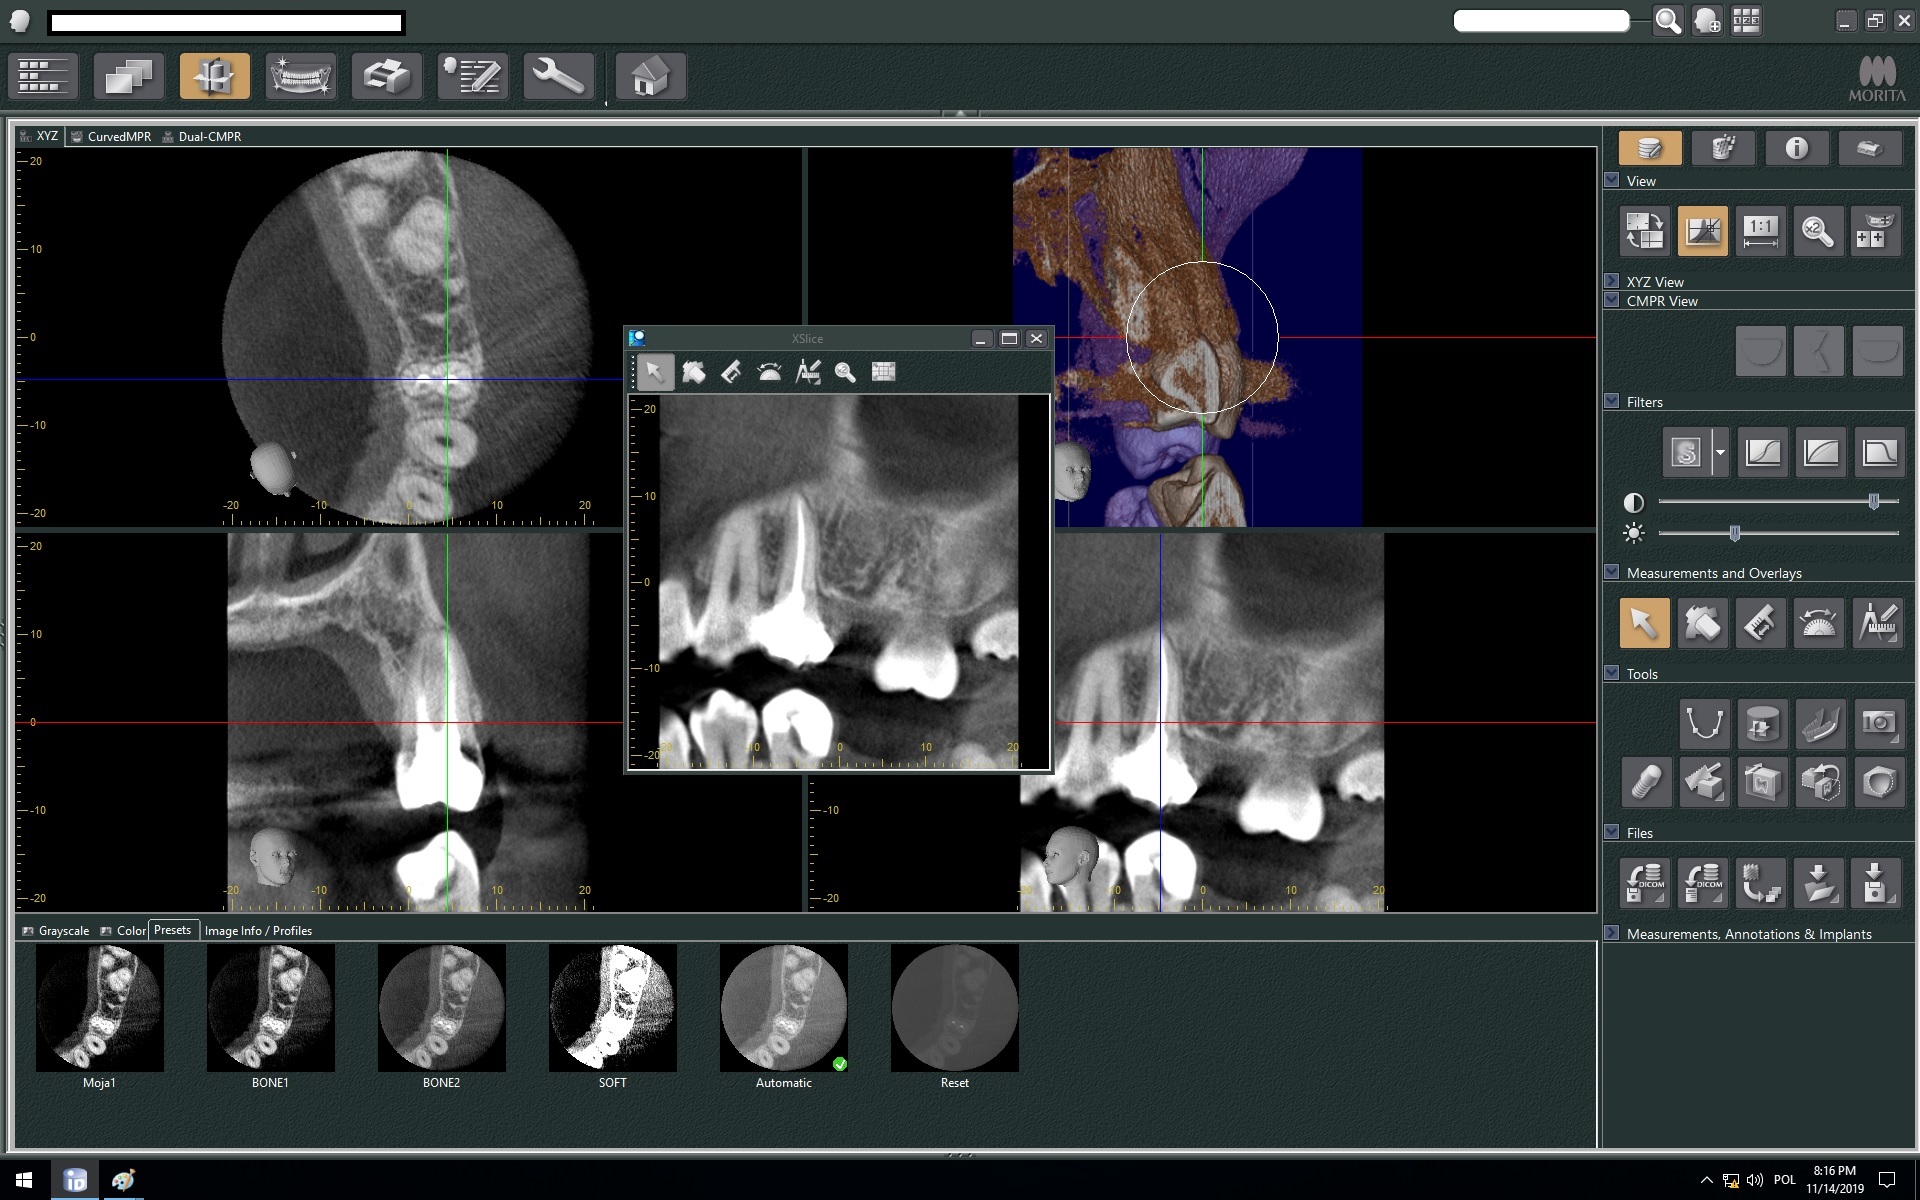Click the add panorama views button in View
Image resolution: width=1920 pixels, height=1200 pixels.
pos(1876,232)
